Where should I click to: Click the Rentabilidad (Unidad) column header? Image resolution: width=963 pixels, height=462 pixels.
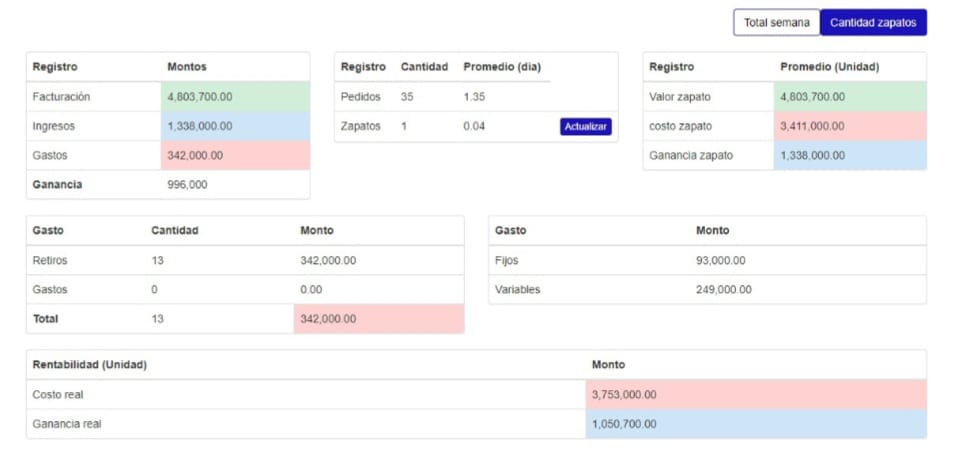(x=89, y=365)
